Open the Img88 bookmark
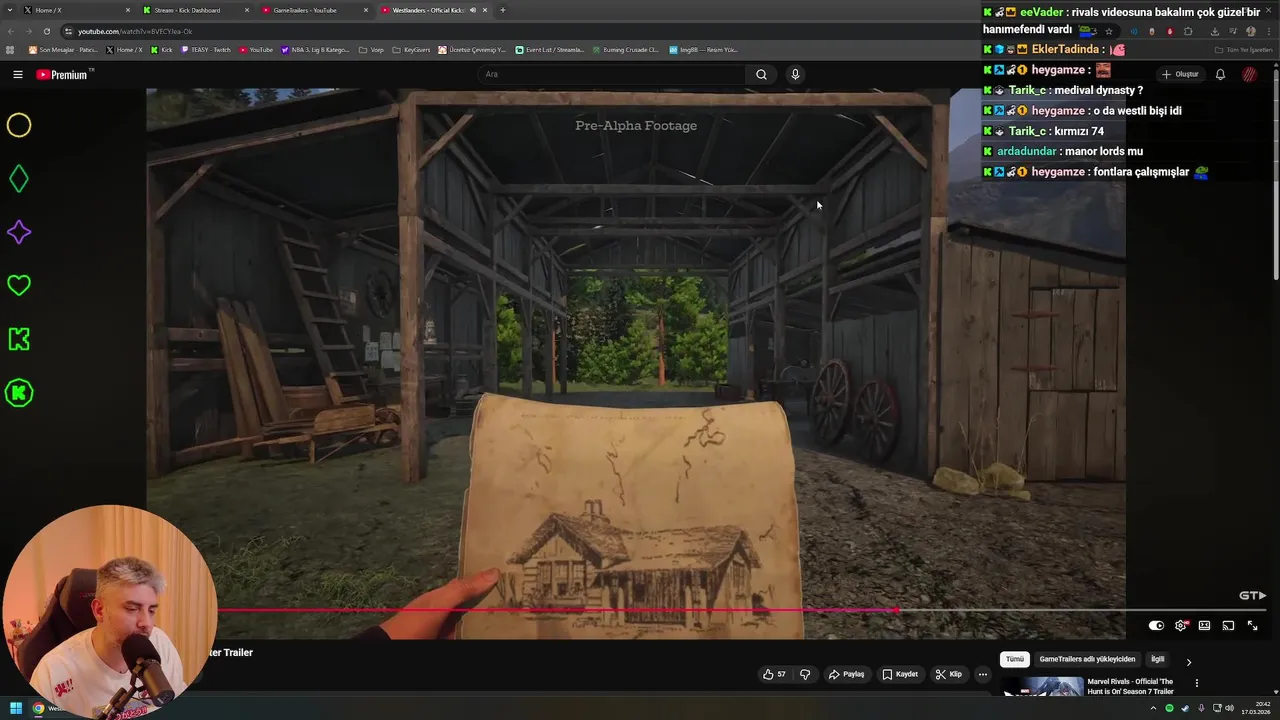The height and width of the screenshot is (720, 1280). (x=703, y=49)
